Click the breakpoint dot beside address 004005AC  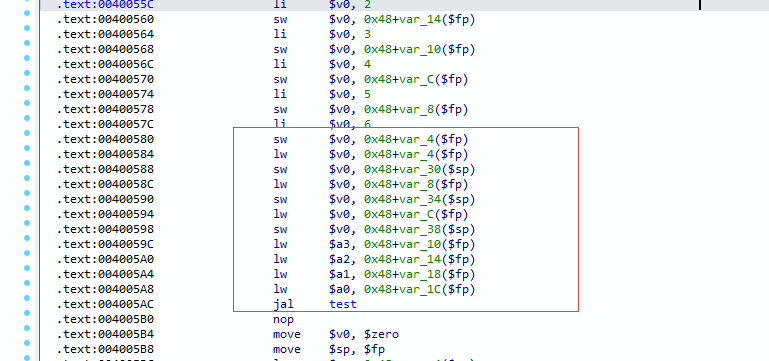coord(27,305)
